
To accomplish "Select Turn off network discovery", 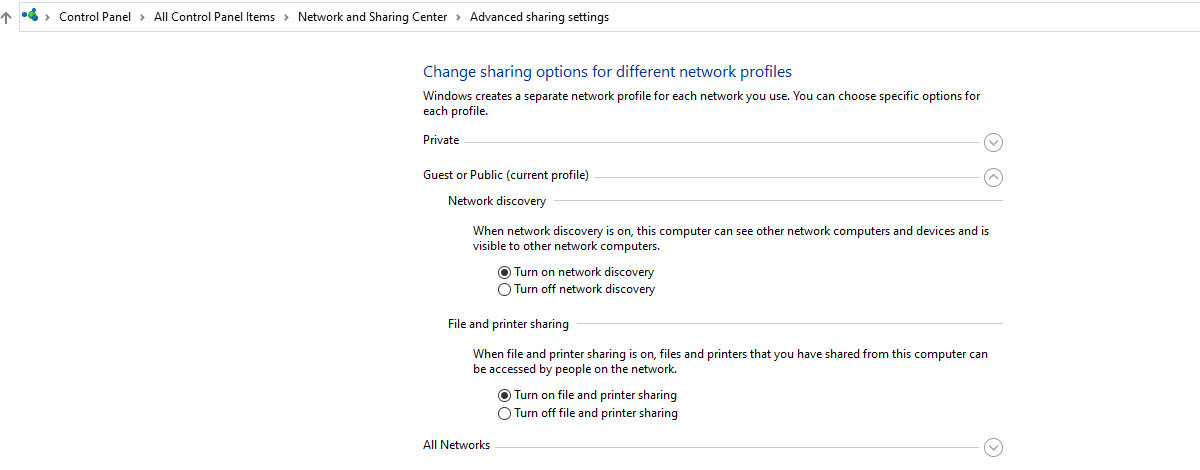I will [504, 290].
